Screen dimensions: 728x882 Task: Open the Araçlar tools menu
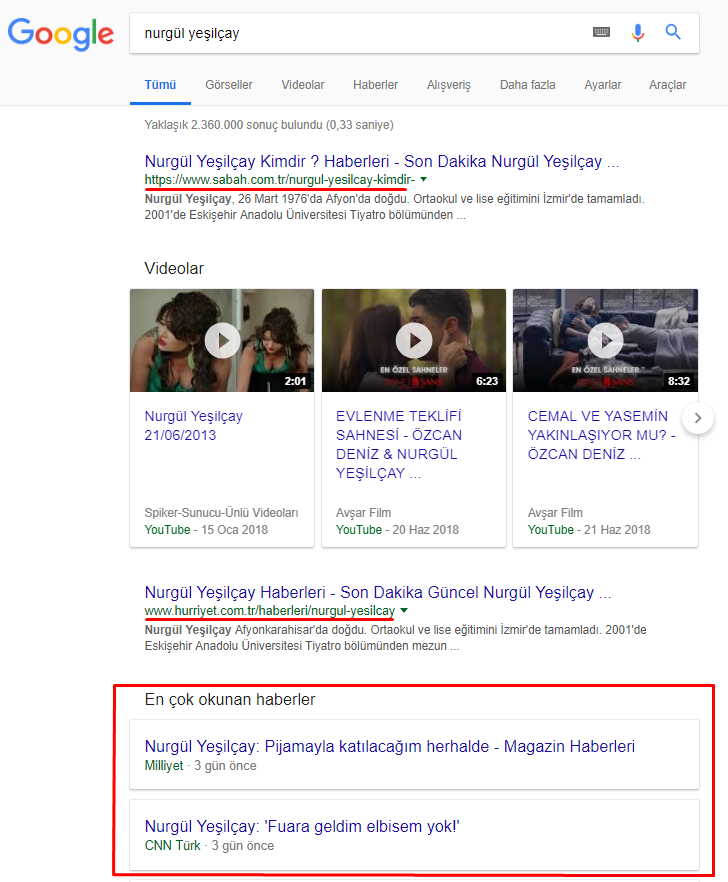pos(667,85)
